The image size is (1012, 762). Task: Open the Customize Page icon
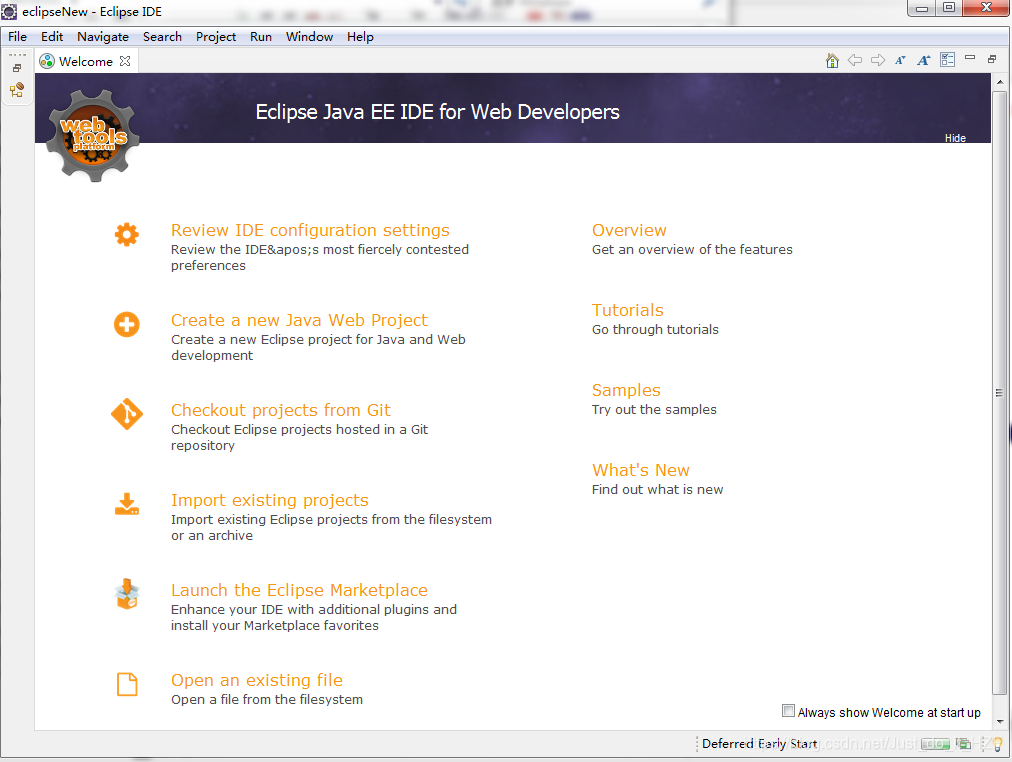(x=947, y=60)
